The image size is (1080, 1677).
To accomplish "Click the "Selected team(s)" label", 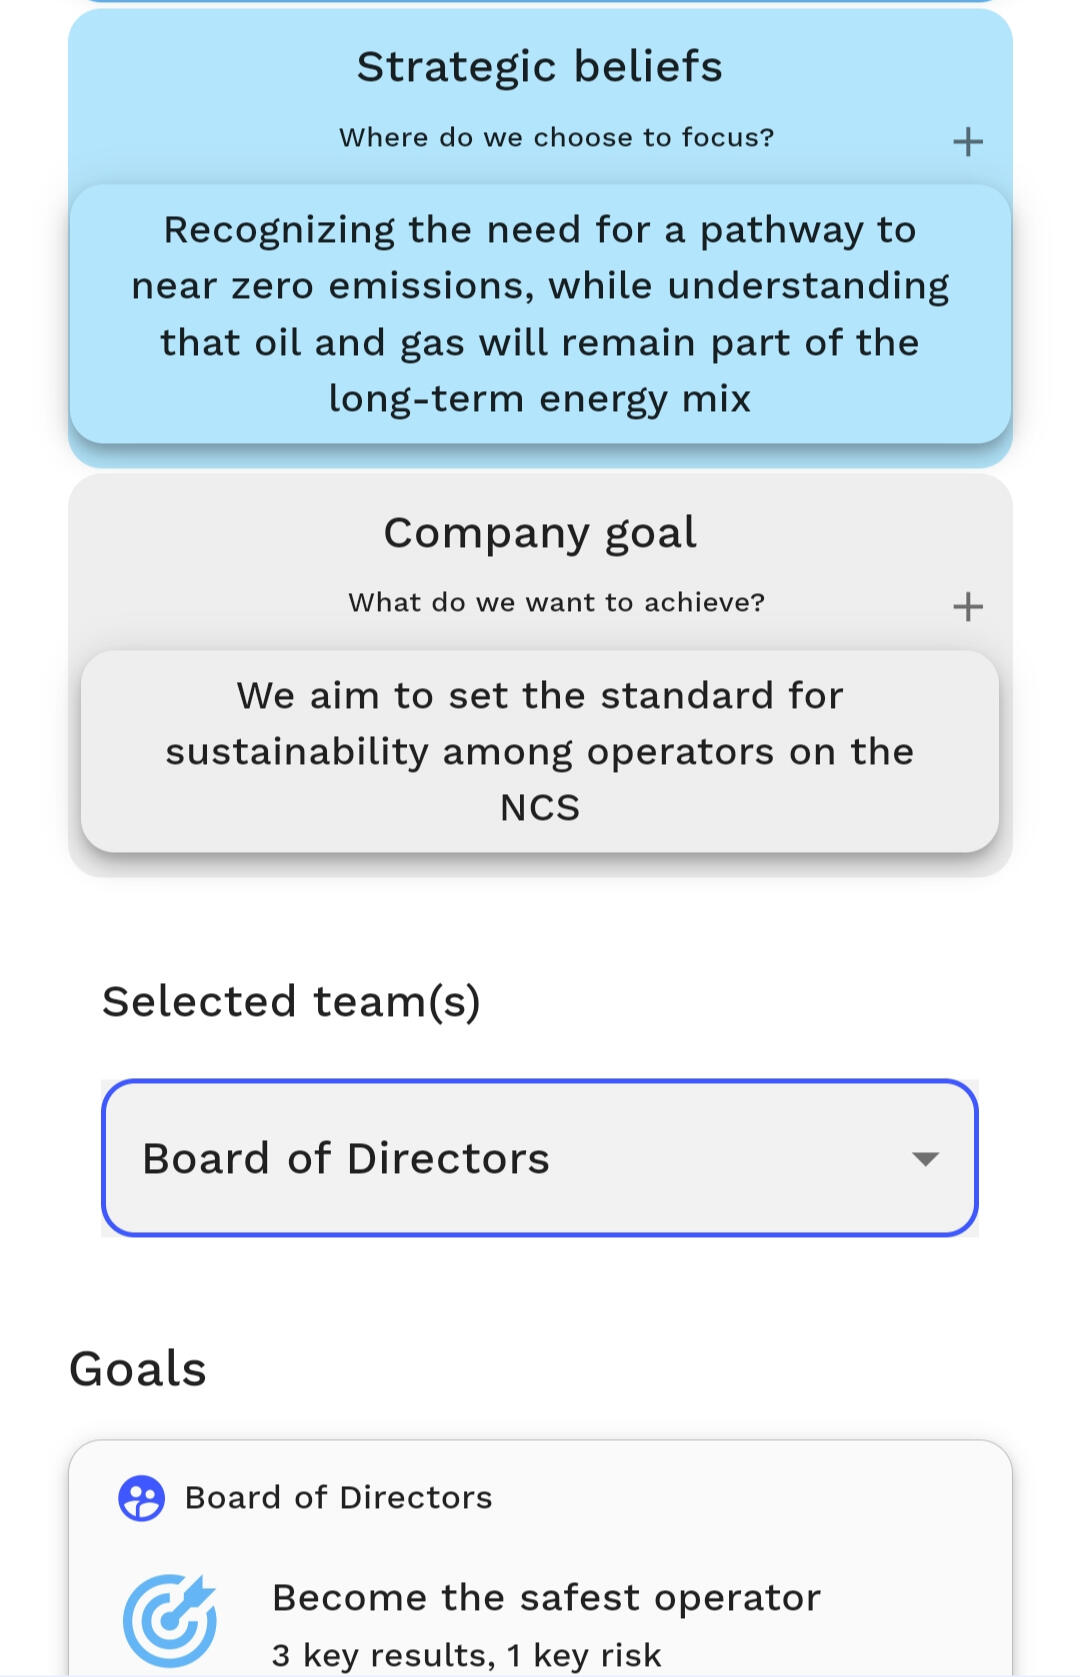I will (291, 1002).
